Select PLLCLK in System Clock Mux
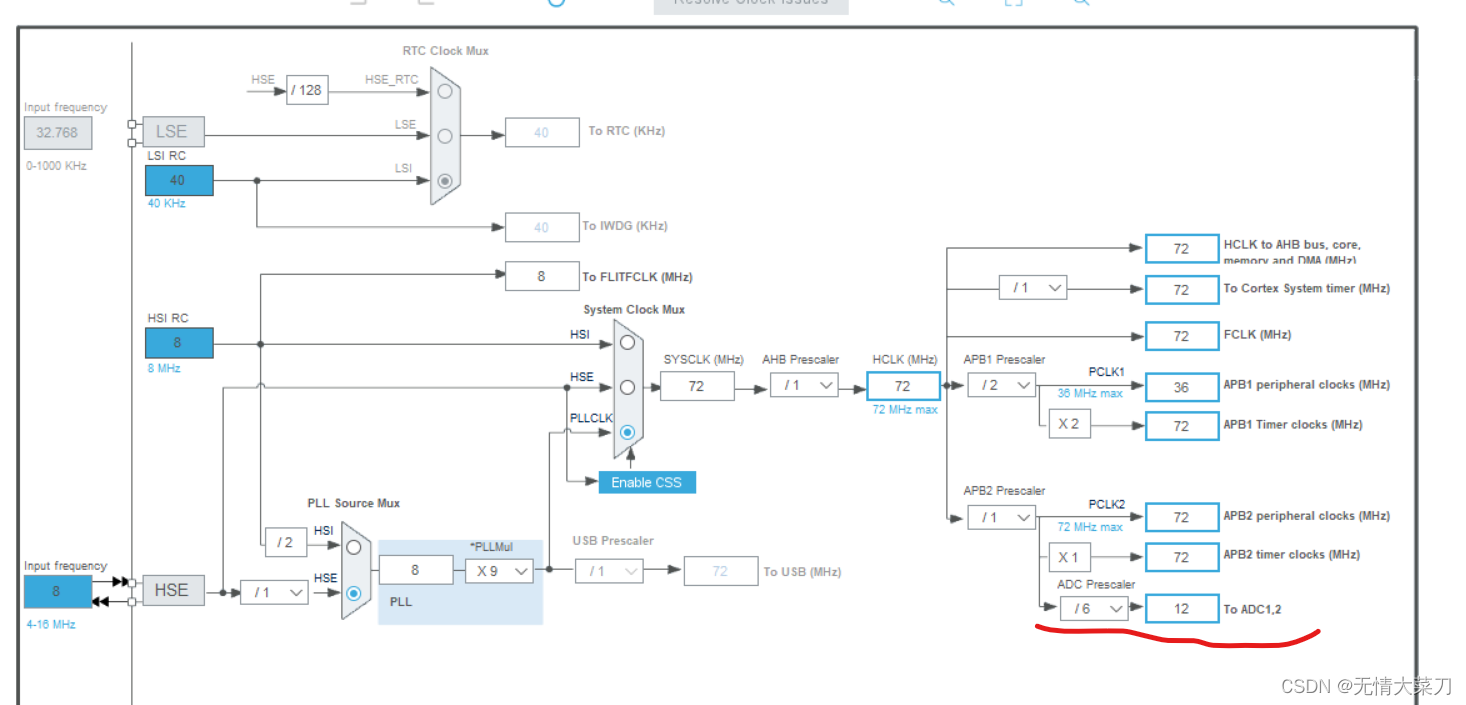Viewport: 1466px width, 705px height. [x=626, y=432]
